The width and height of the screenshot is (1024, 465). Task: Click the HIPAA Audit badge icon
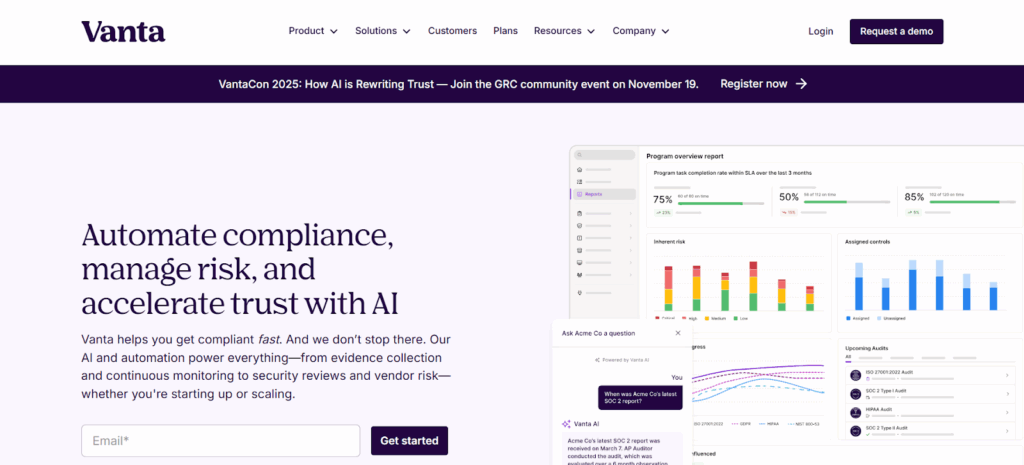[x=855, y=411]
